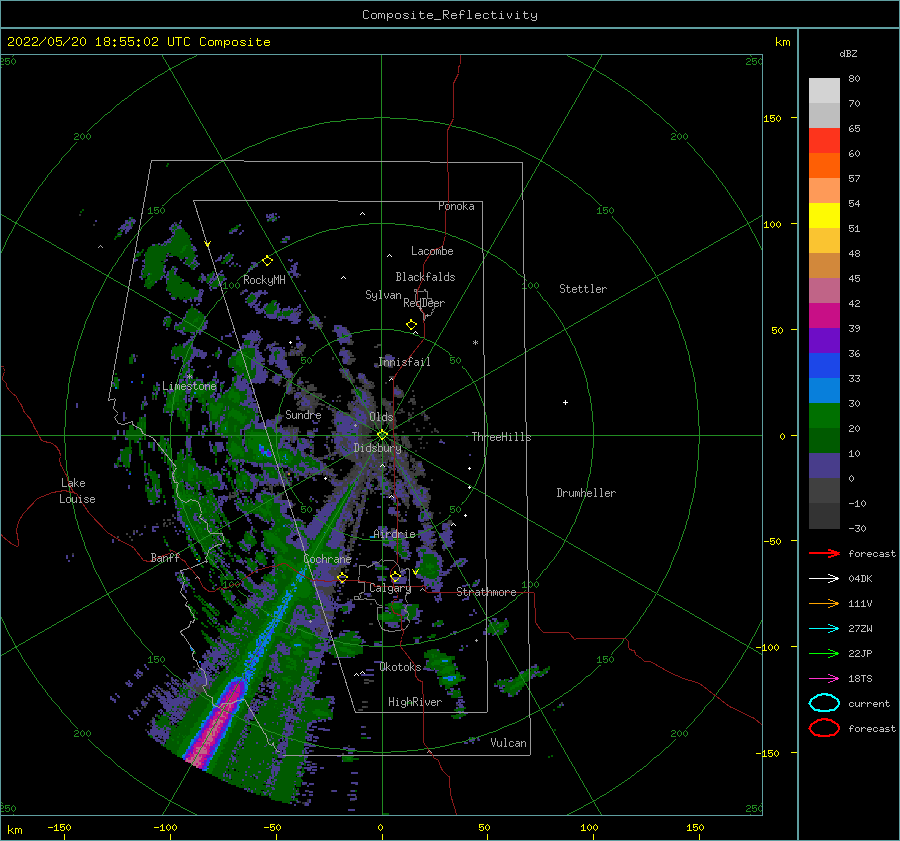The image size is (900, 841).
Task: Click the dBZ legend heading
Action: [848, 53]
